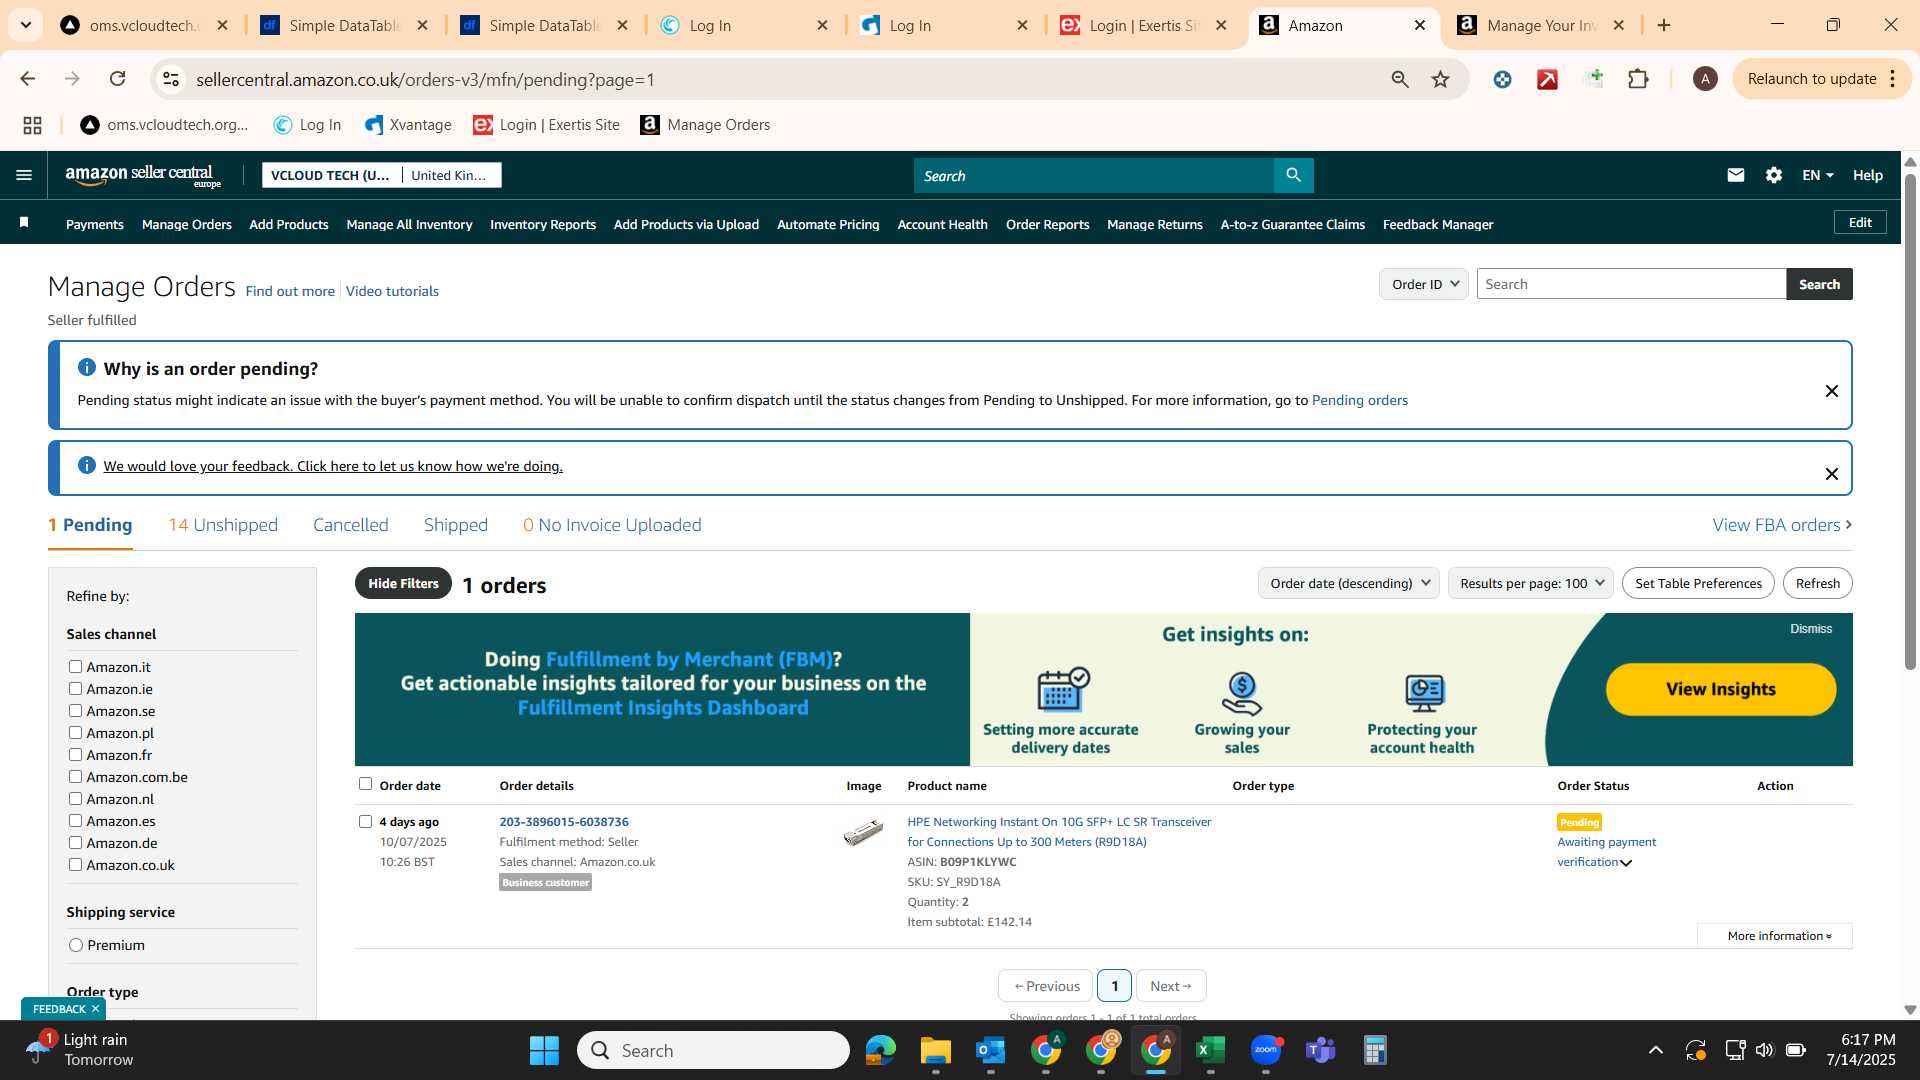Switch to the 14 Unshipped tab
This screenshot has height=1080, width=1920.
pyautogui.click(x=223, y=525)
